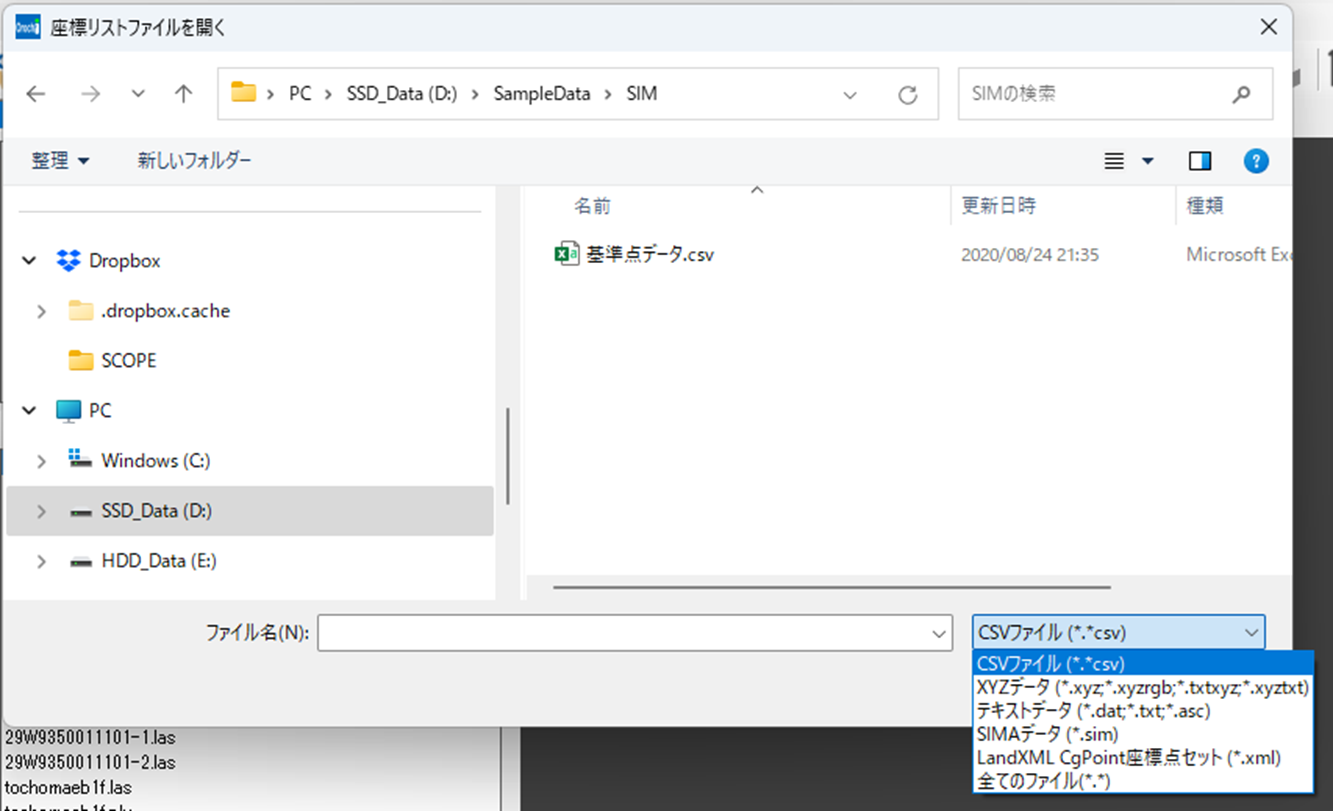
Task: Expand the Windows (C:) drive
Action: (41, 461)
